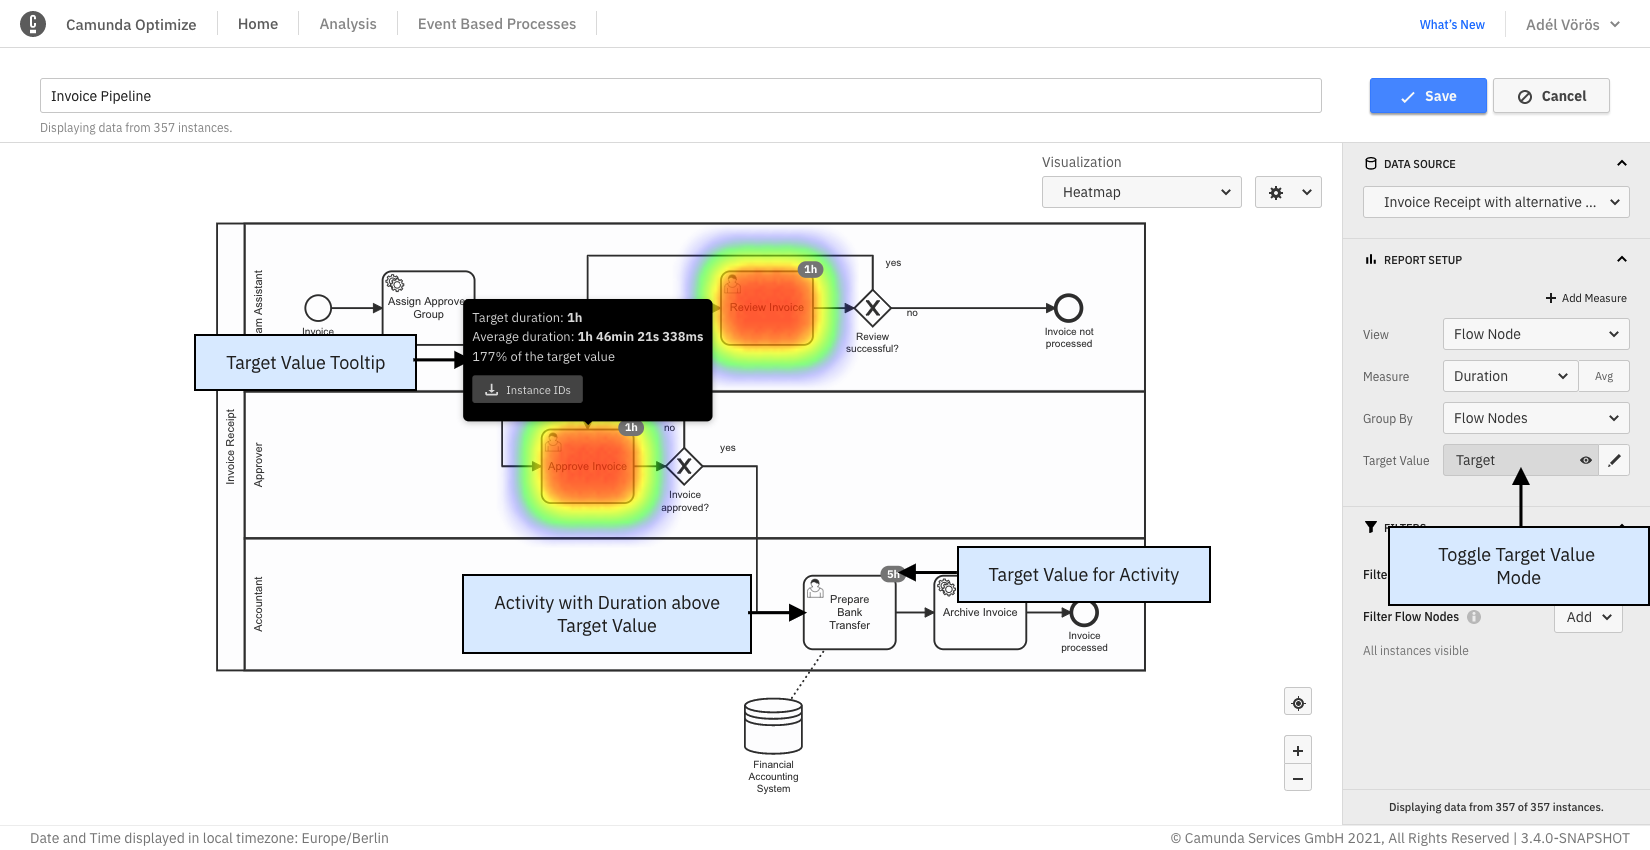Download Instance IDs from the tooltip
The height and width of the screenshot is (850, 1650).
[528, 390]
